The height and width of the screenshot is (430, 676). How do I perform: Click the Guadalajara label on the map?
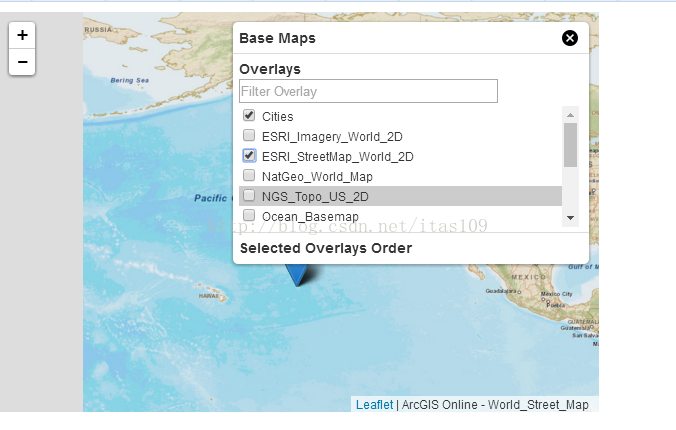[502, 291]
